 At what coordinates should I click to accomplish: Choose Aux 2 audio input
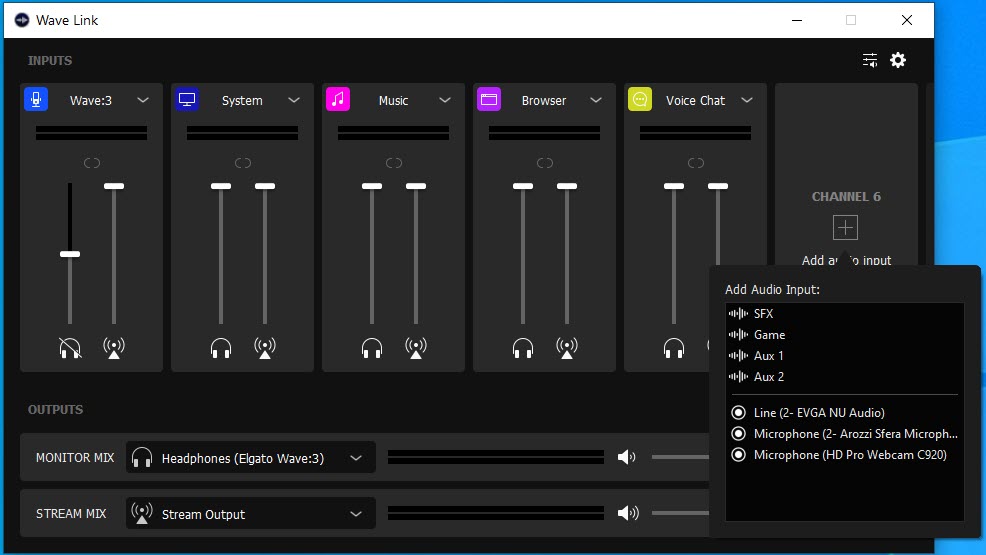[844, 376]
